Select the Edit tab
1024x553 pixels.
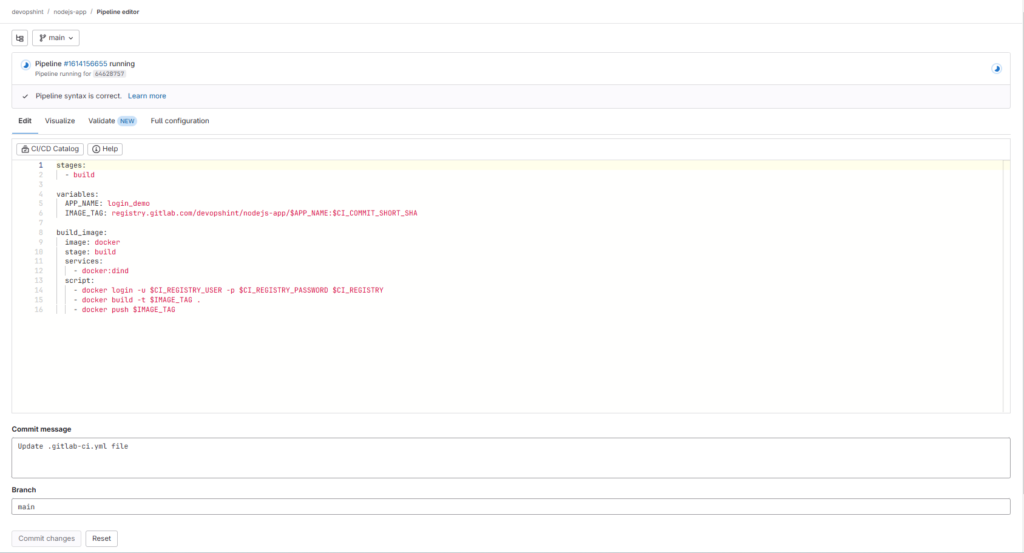point(25,121)
